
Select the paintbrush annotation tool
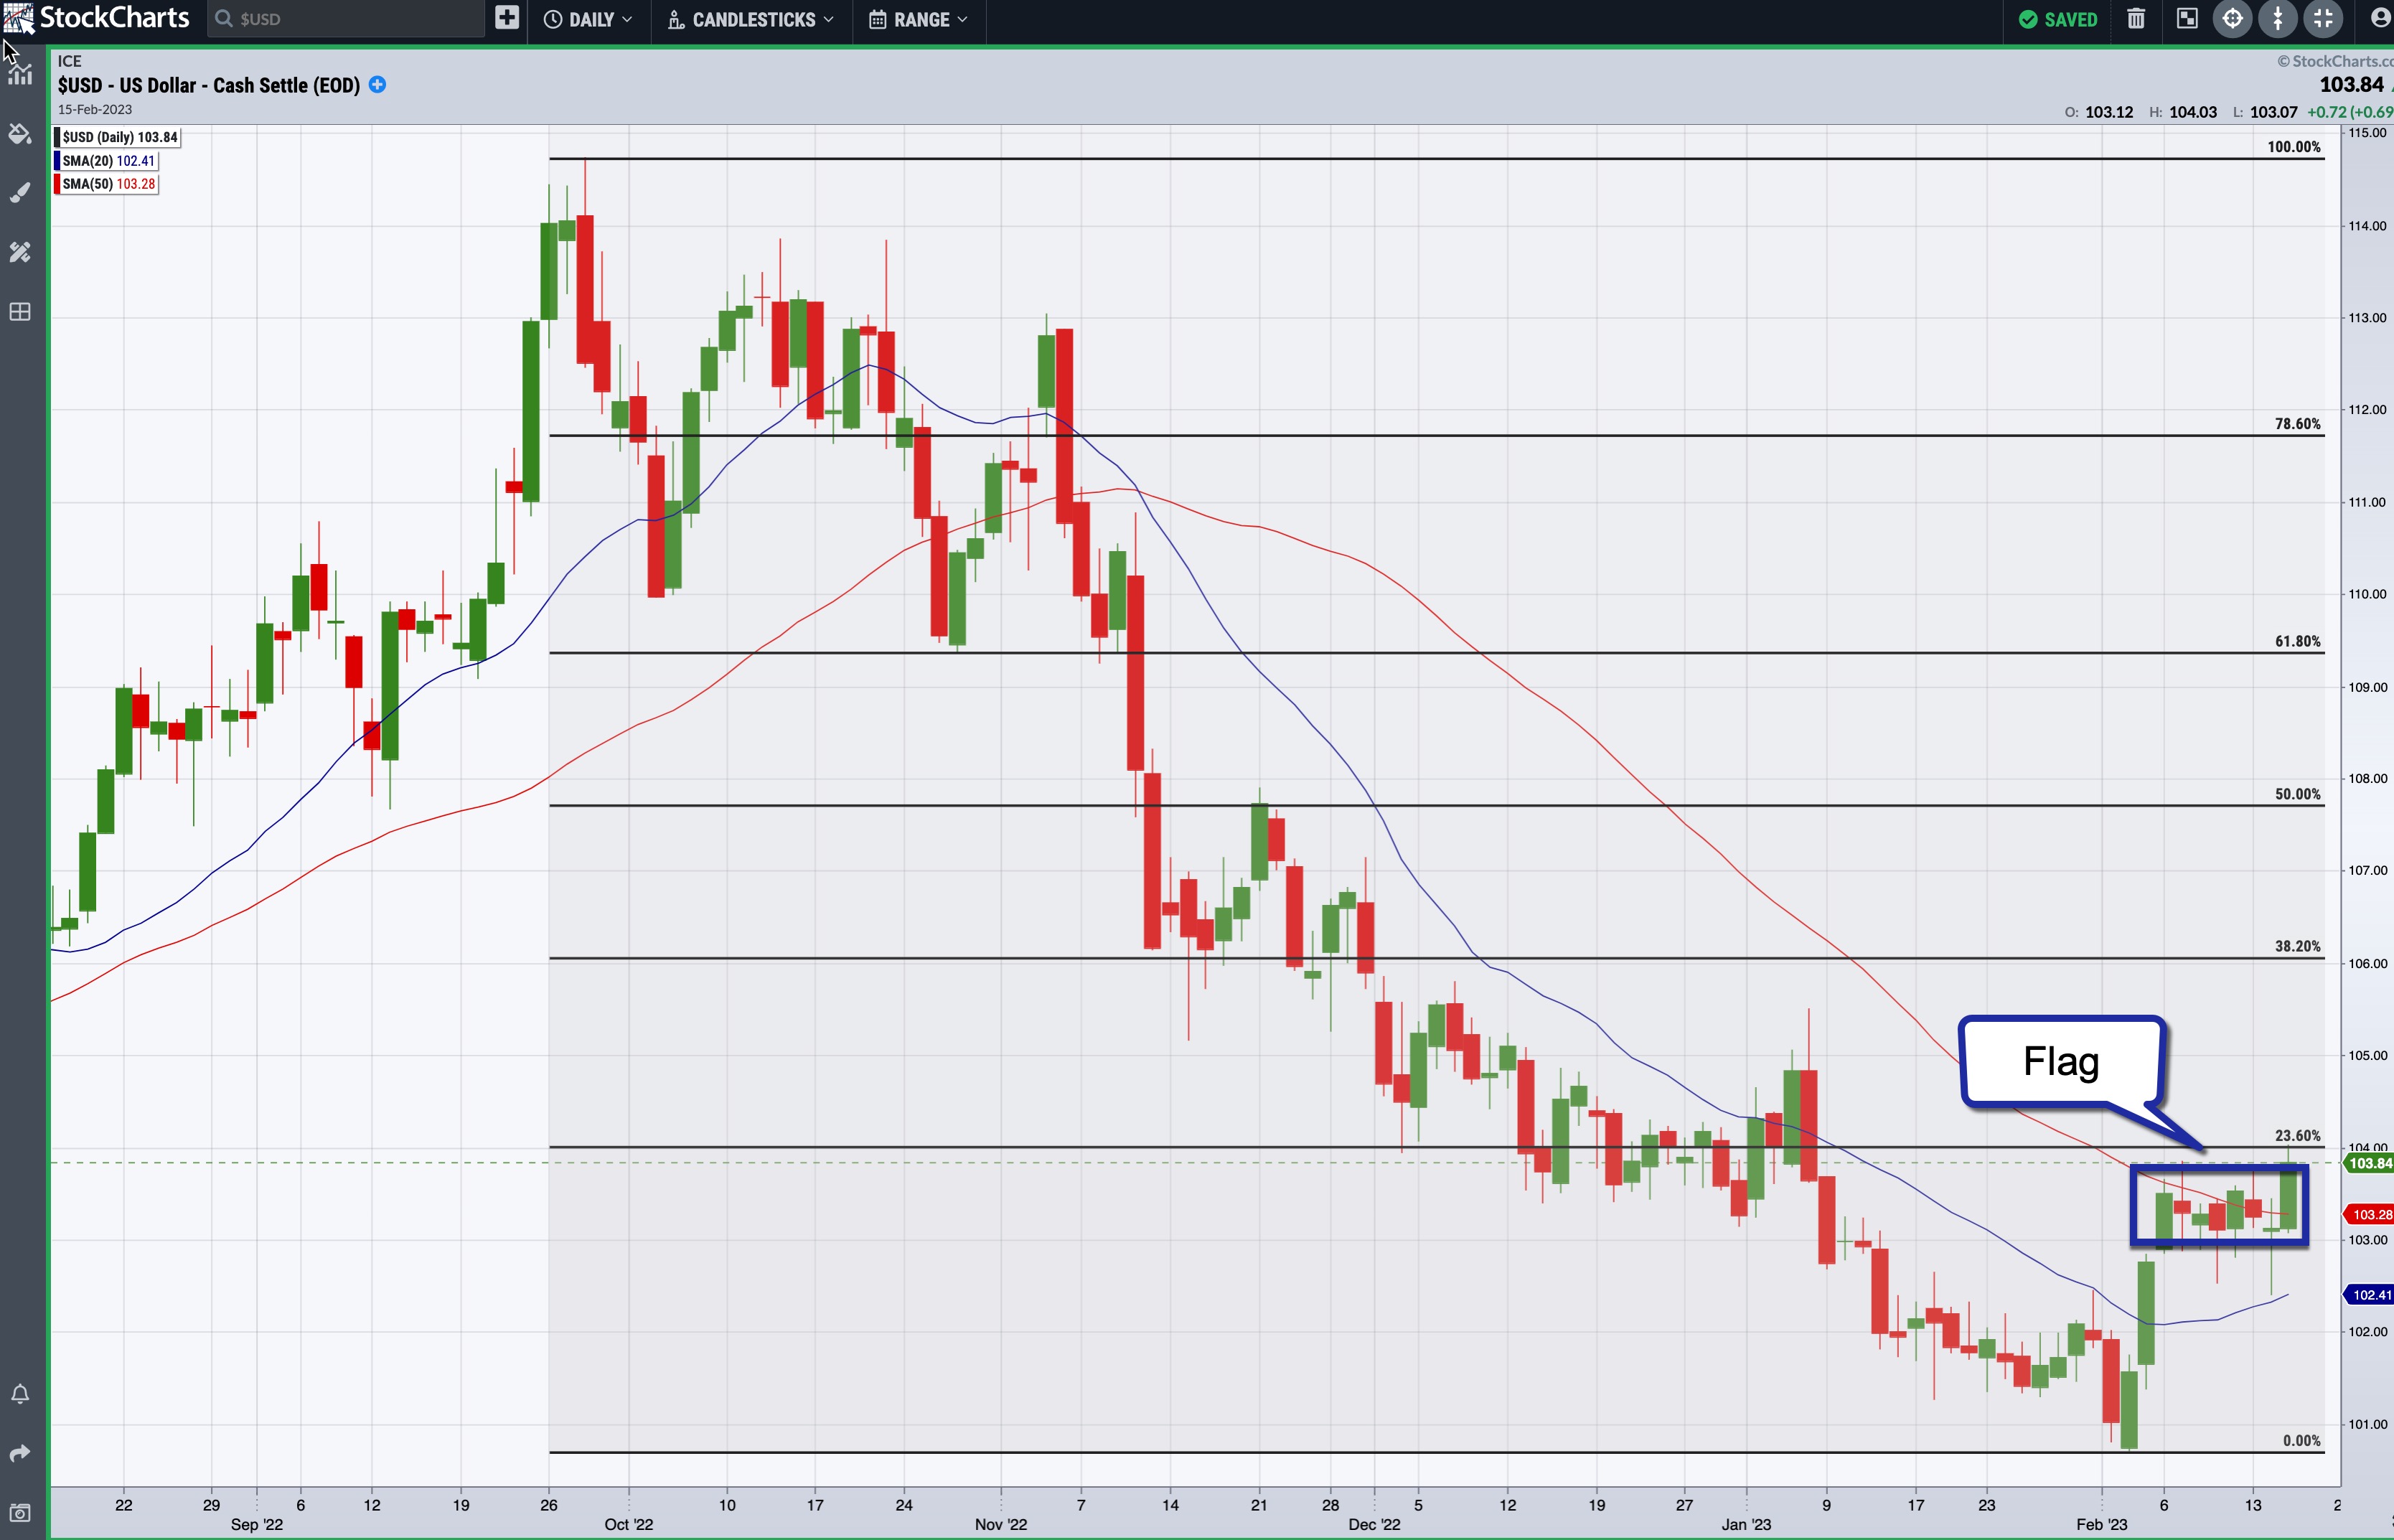[x=20, y=193]
